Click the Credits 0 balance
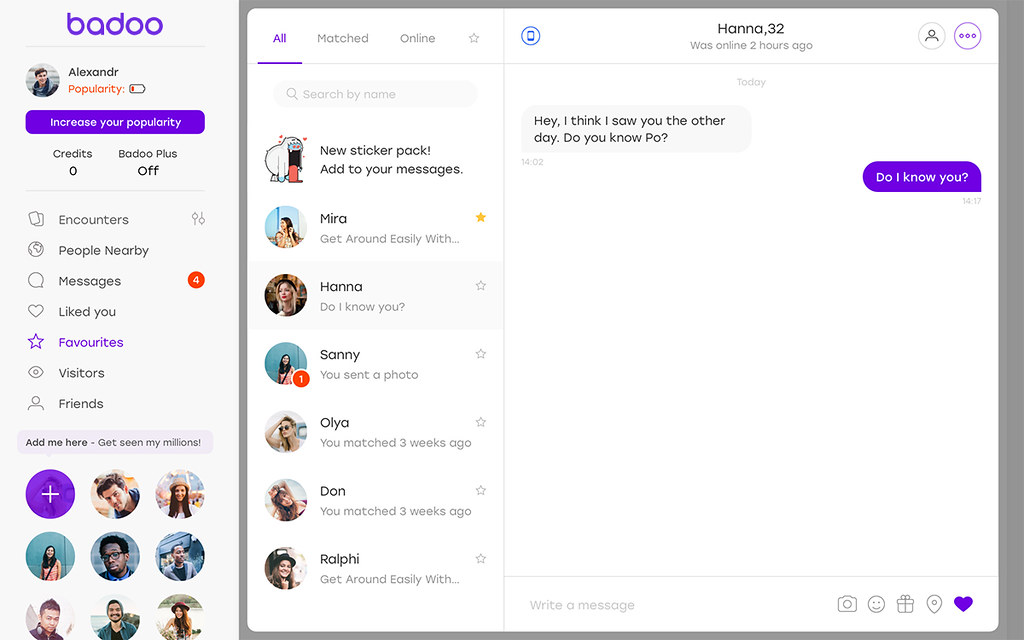This screenshot has height=640, width=1024. tap(72, 162)
